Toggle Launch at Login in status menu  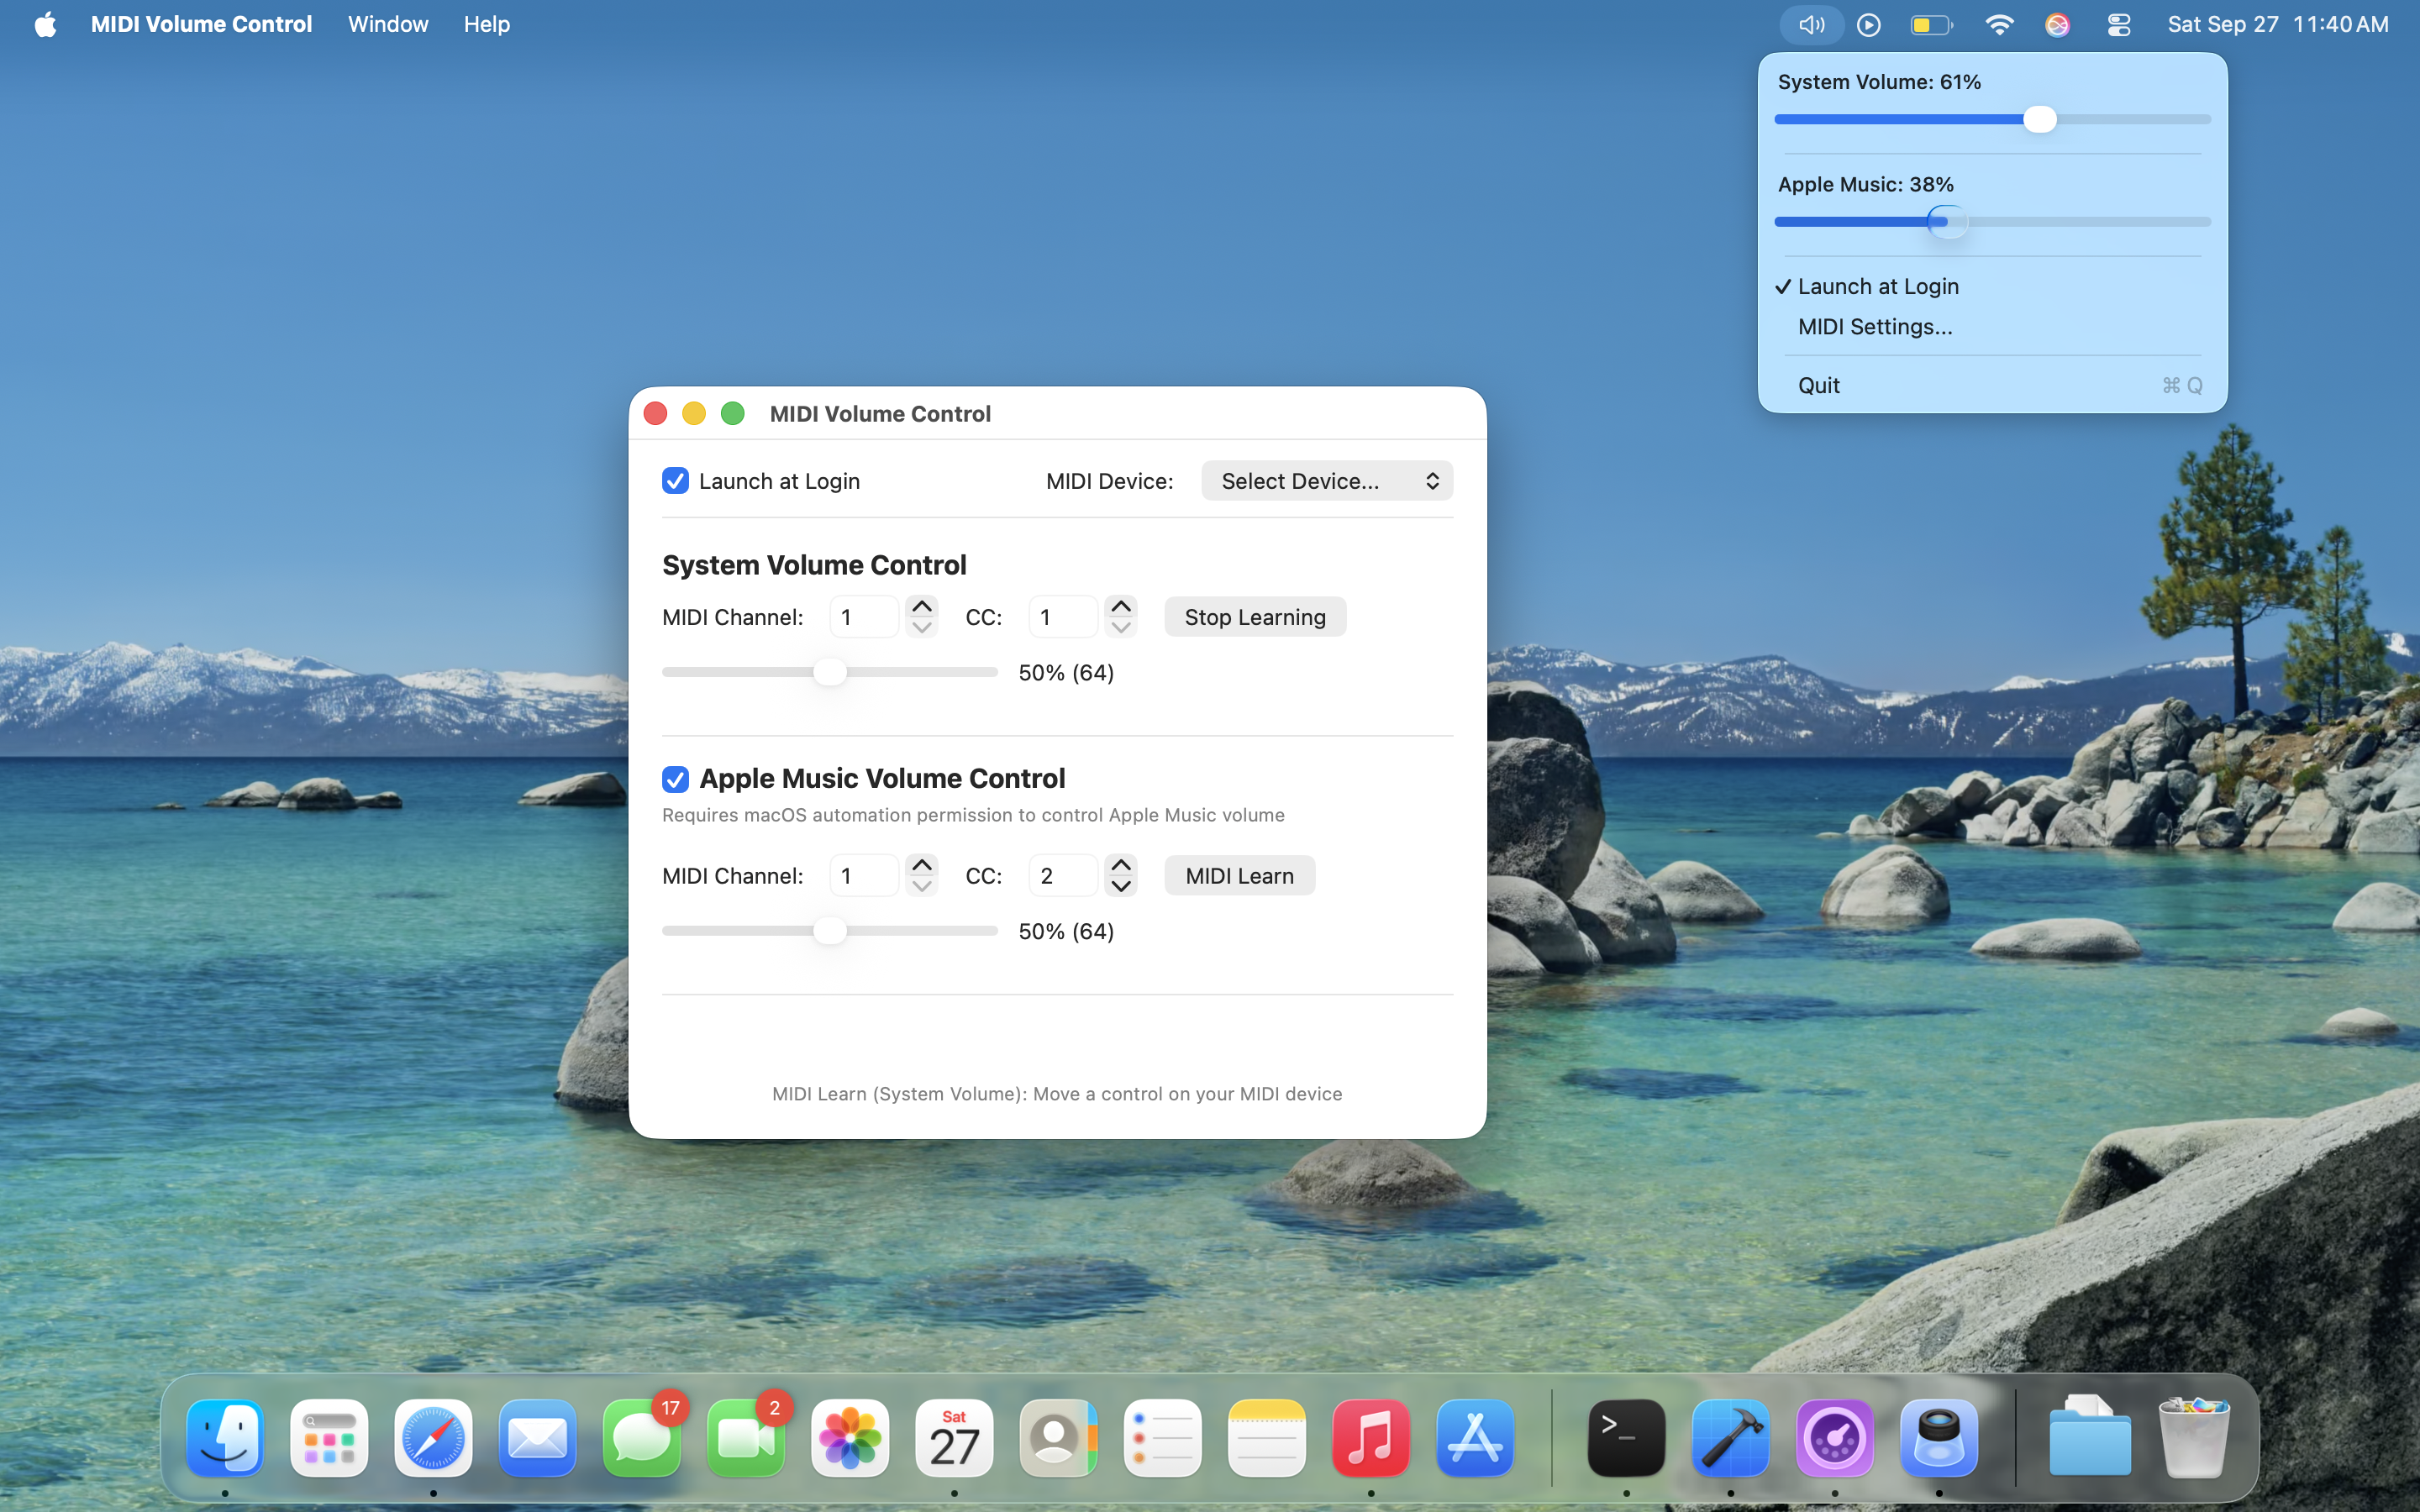pos(1877,287)
